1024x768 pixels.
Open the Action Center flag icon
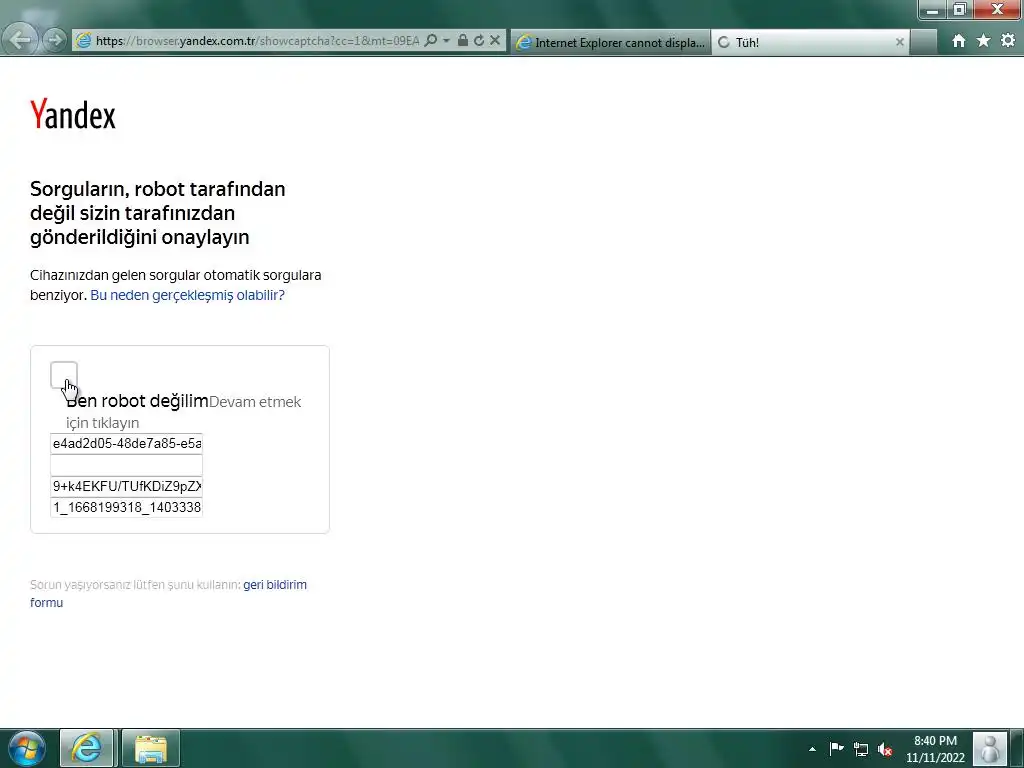click(837, 748)
